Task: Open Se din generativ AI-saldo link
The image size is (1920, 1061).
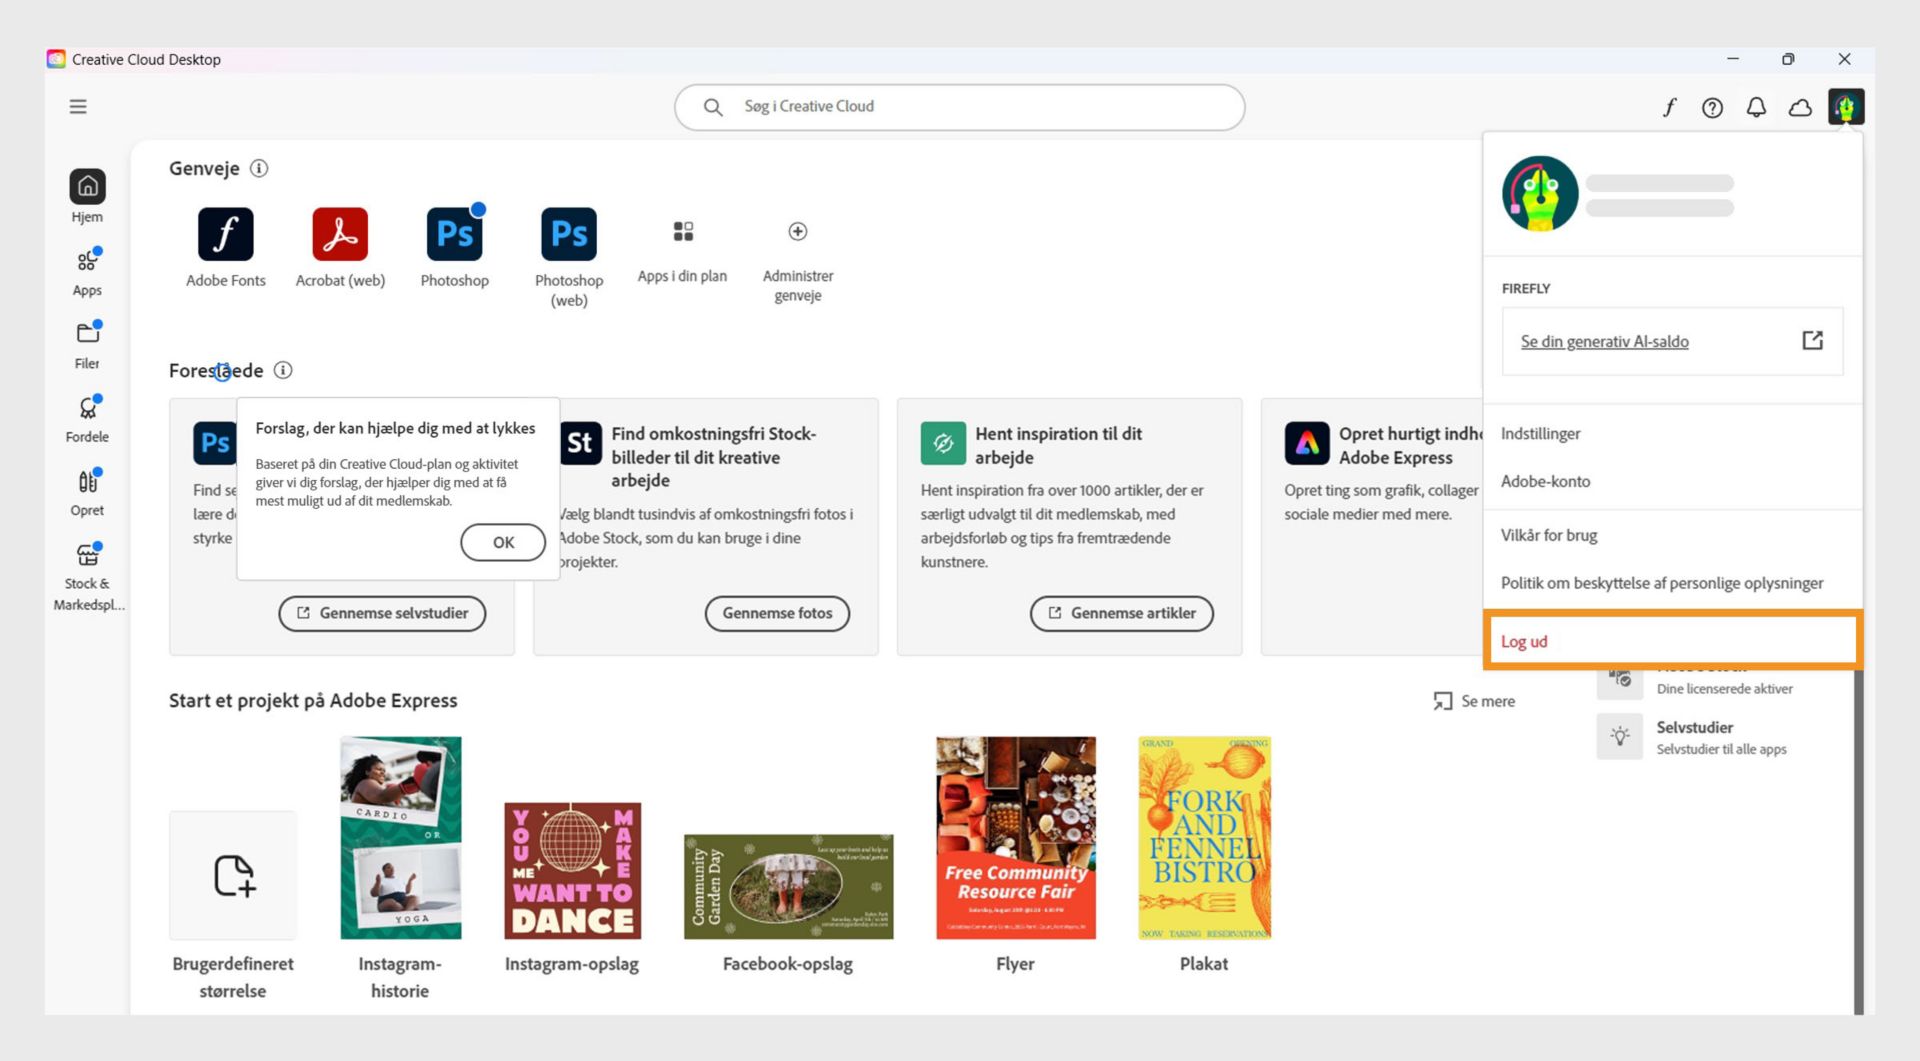Action: (1604, 341)
